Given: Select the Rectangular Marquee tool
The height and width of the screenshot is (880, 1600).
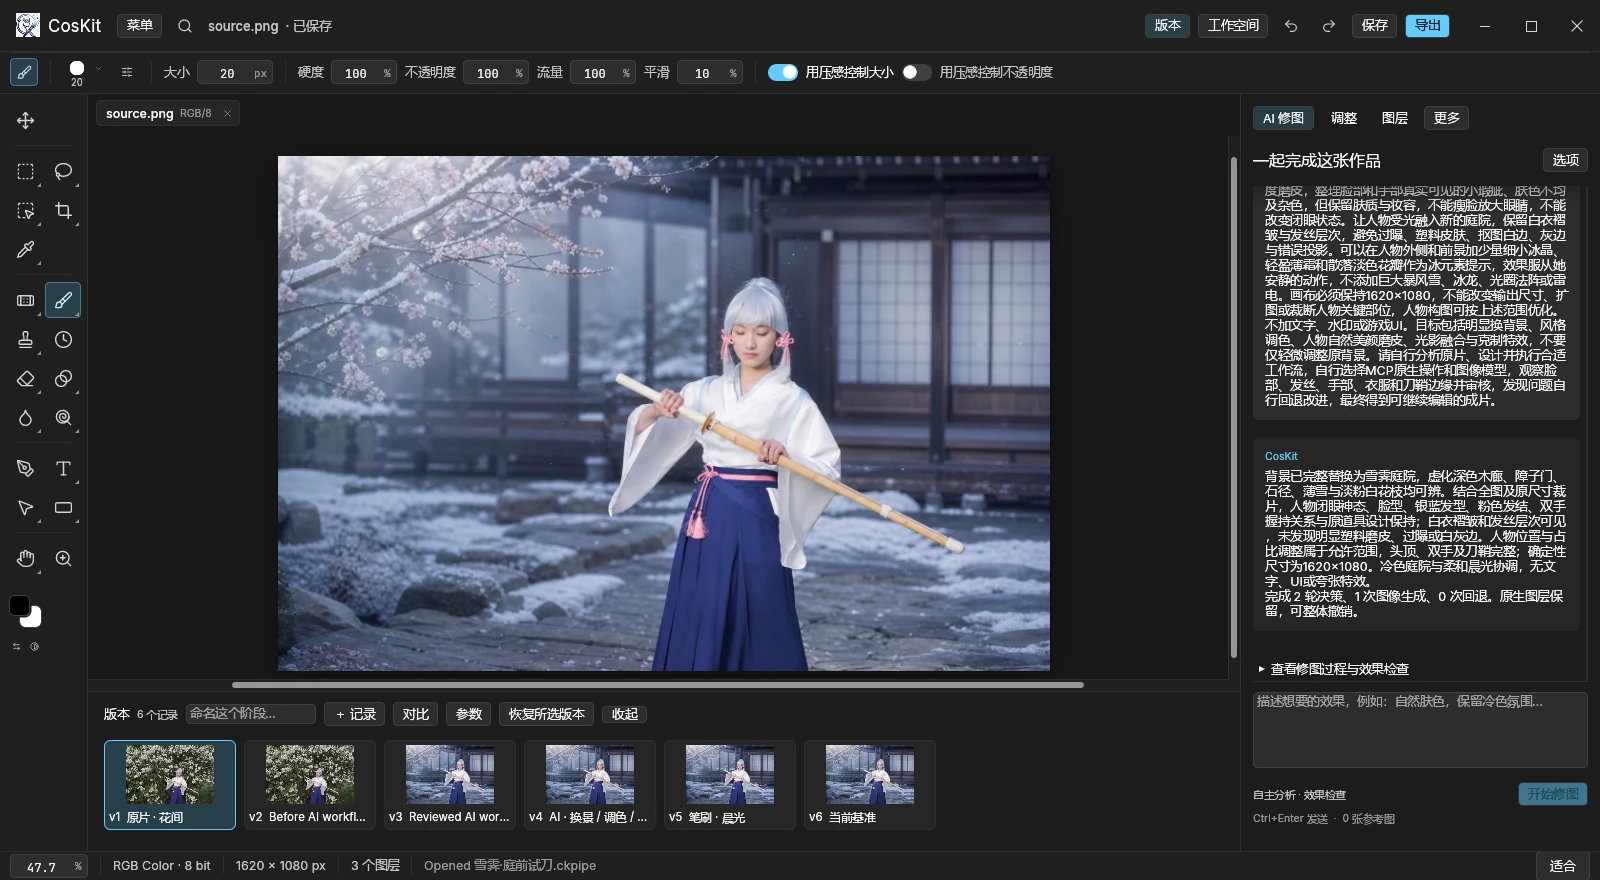Looking at the screenshot, I should [26, 171].
